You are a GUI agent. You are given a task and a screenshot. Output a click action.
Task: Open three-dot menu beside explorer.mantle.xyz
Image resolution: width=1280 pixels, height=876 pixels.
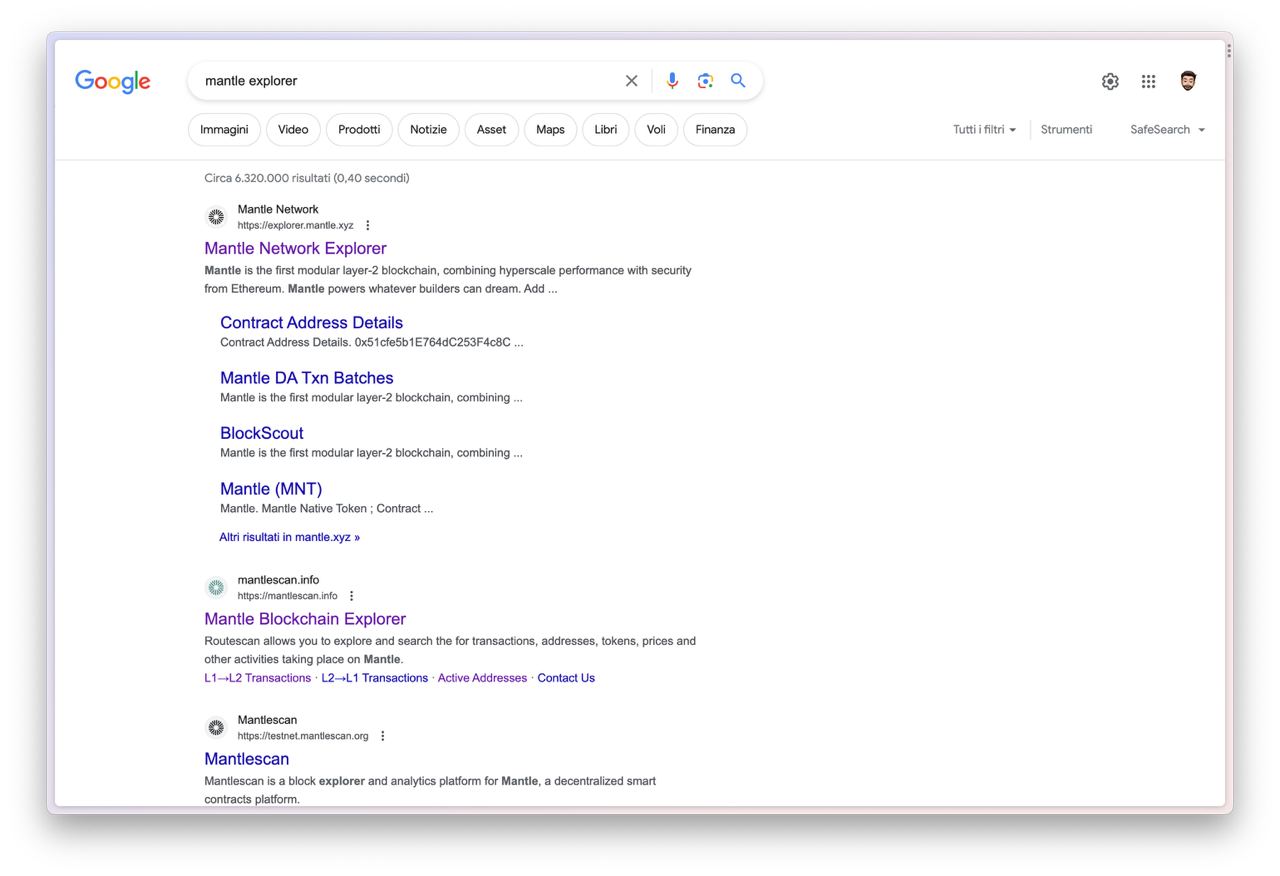point(367,225)
